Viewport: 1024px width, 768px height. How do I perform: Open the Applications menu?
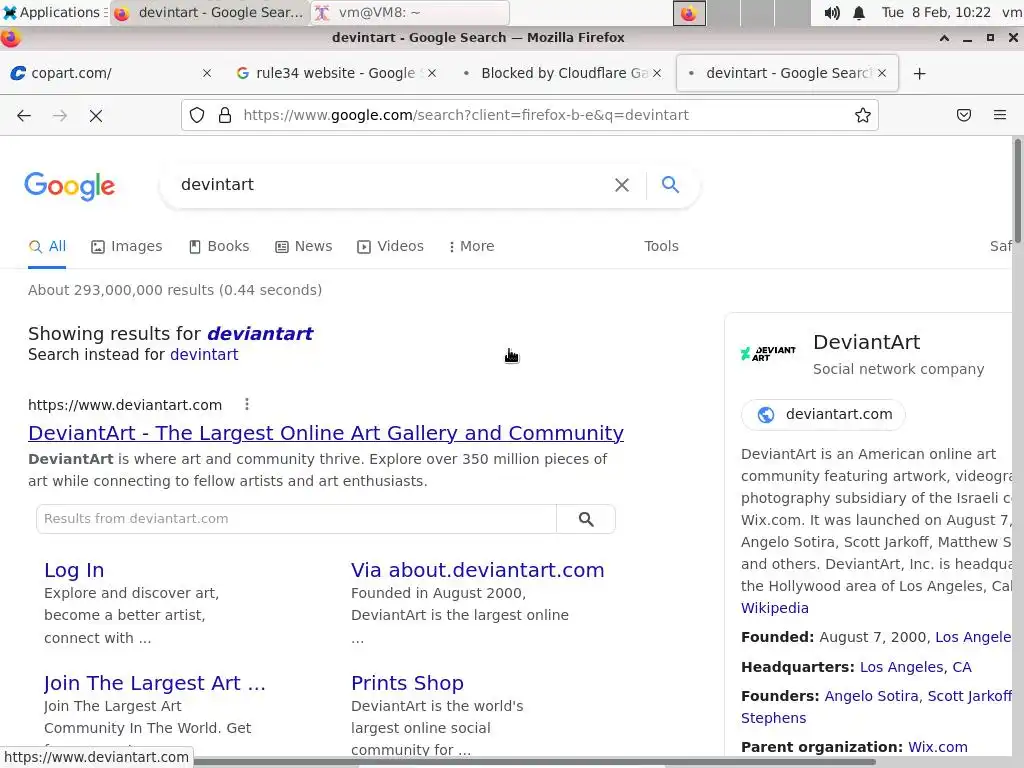click(x=53, y=12)
